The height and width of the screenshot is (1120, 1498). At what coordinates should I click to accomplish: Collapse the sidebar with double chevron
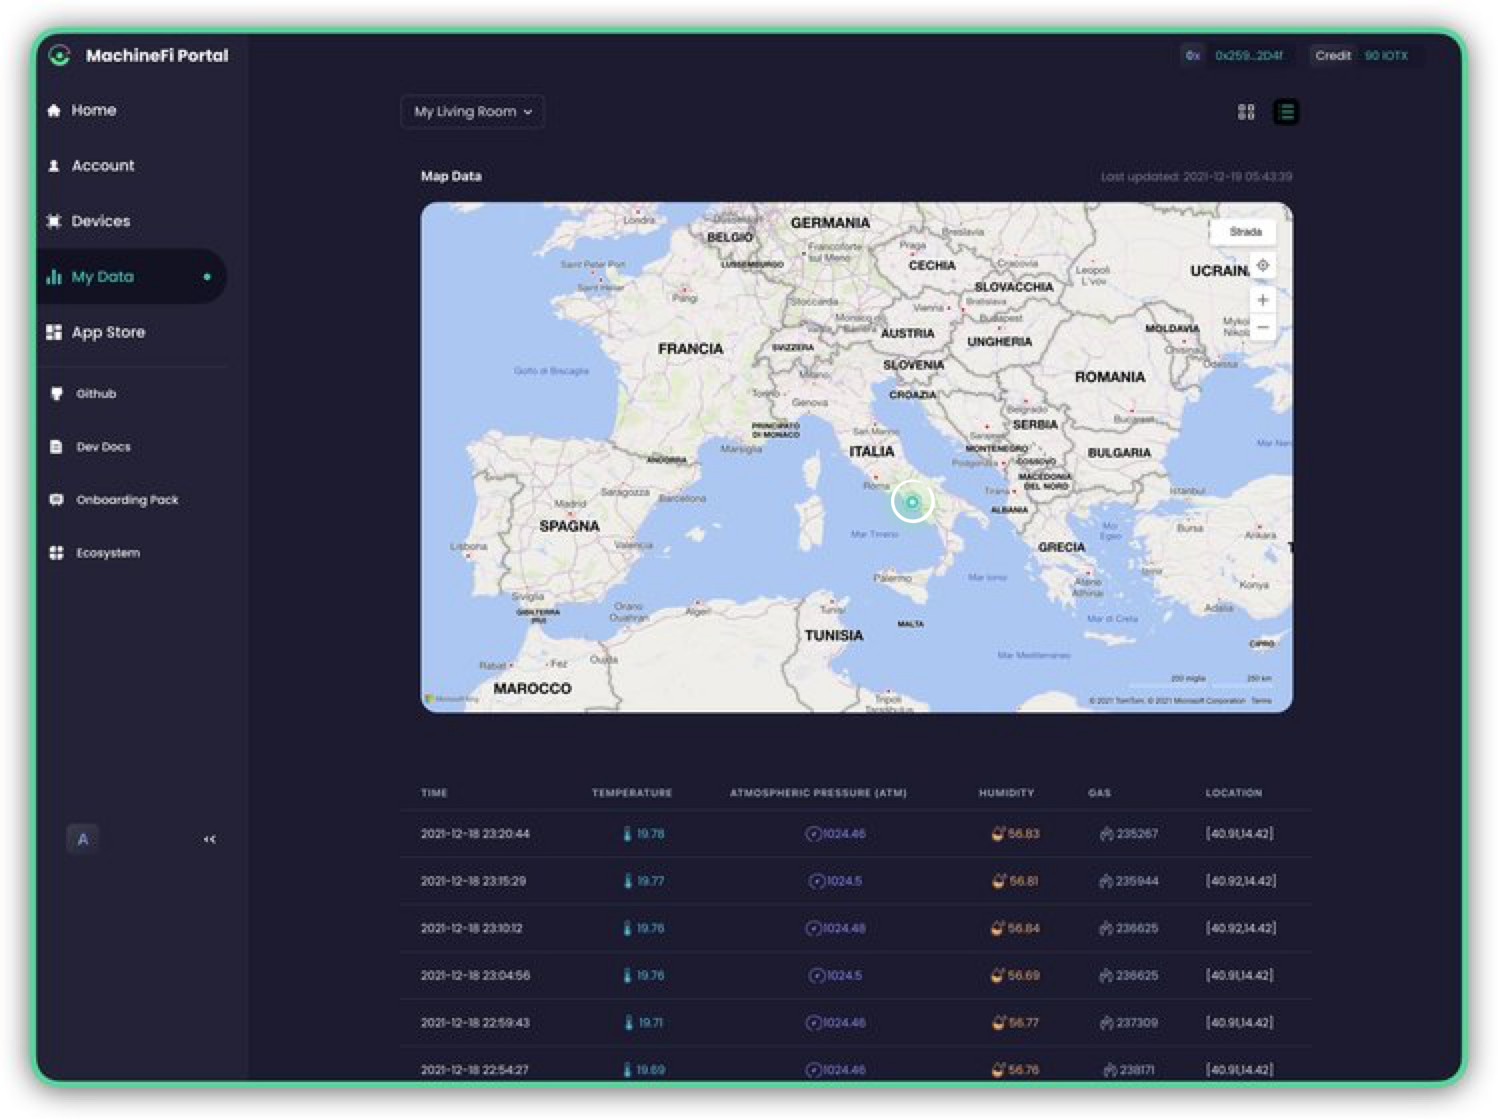[209, 839]
